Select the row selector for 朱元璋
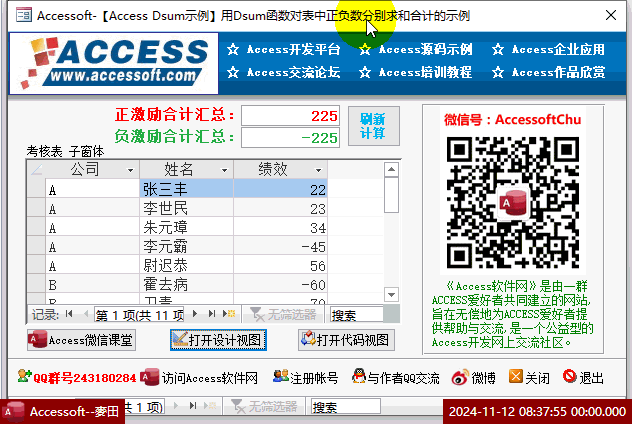 pyautogui.click(x=36, y=227)
